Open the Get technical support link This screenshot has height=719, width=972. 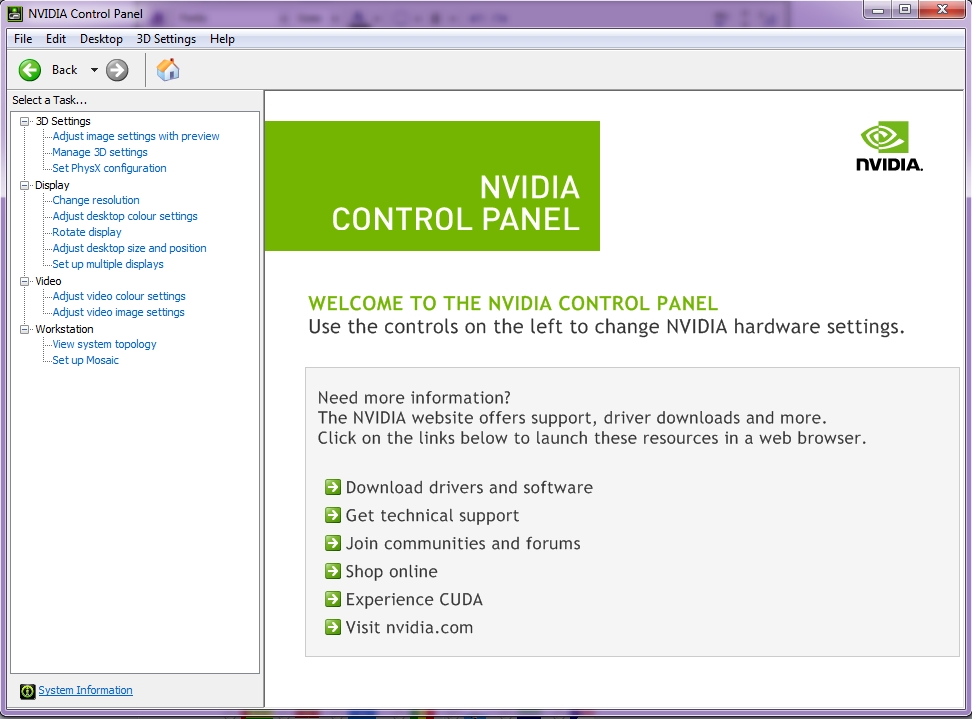pyautogui.click(x=432, y=516)
